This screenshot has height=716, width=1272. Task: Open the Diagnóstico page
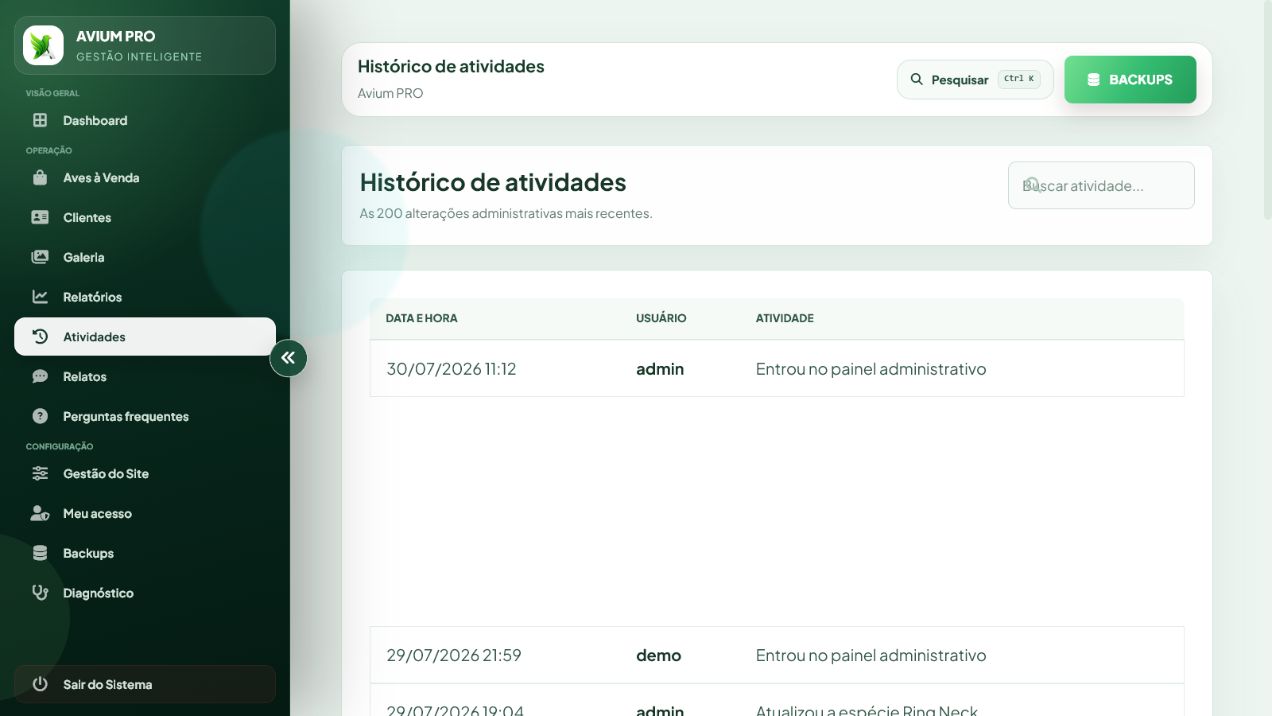pyautogui.click(x=145, y=593)
